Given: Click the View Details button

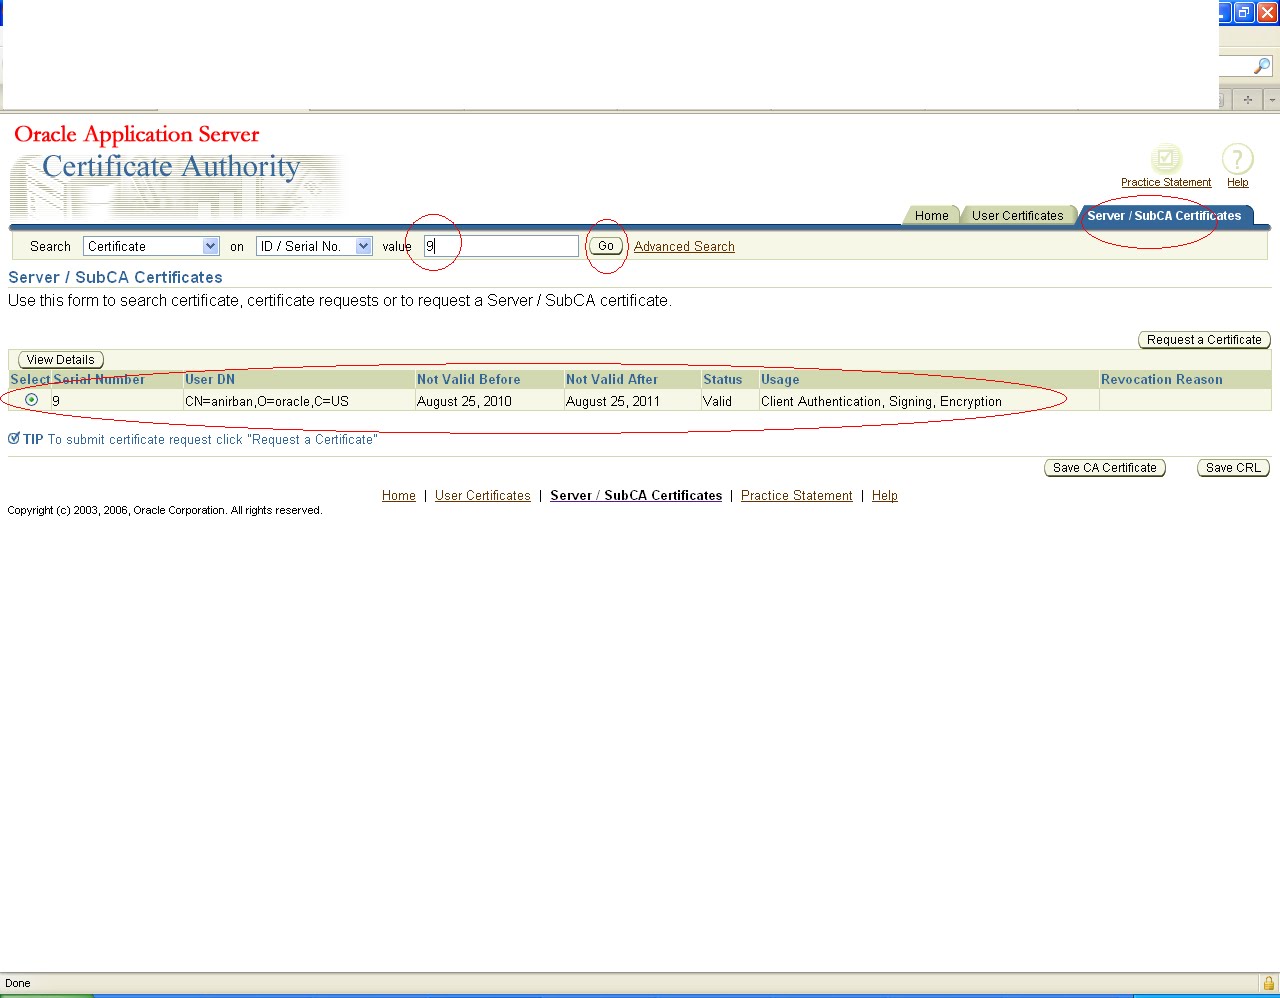Looking at the screenshot, I should point(60,359).
